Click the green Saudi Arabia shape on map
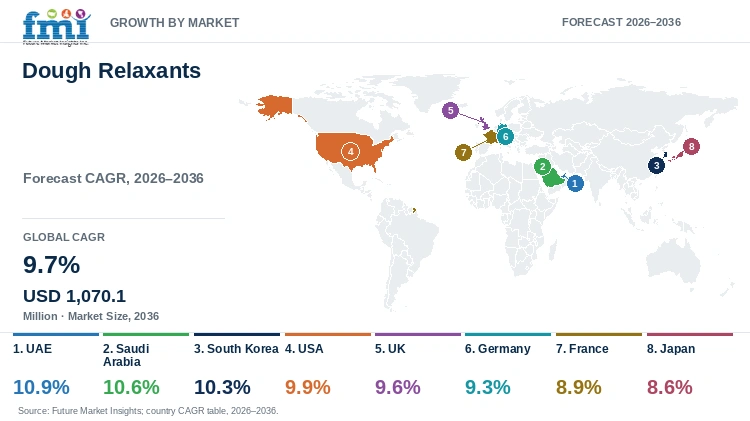Image resolution: width=750 pixels, height=421 pixels. pos(552,178)
